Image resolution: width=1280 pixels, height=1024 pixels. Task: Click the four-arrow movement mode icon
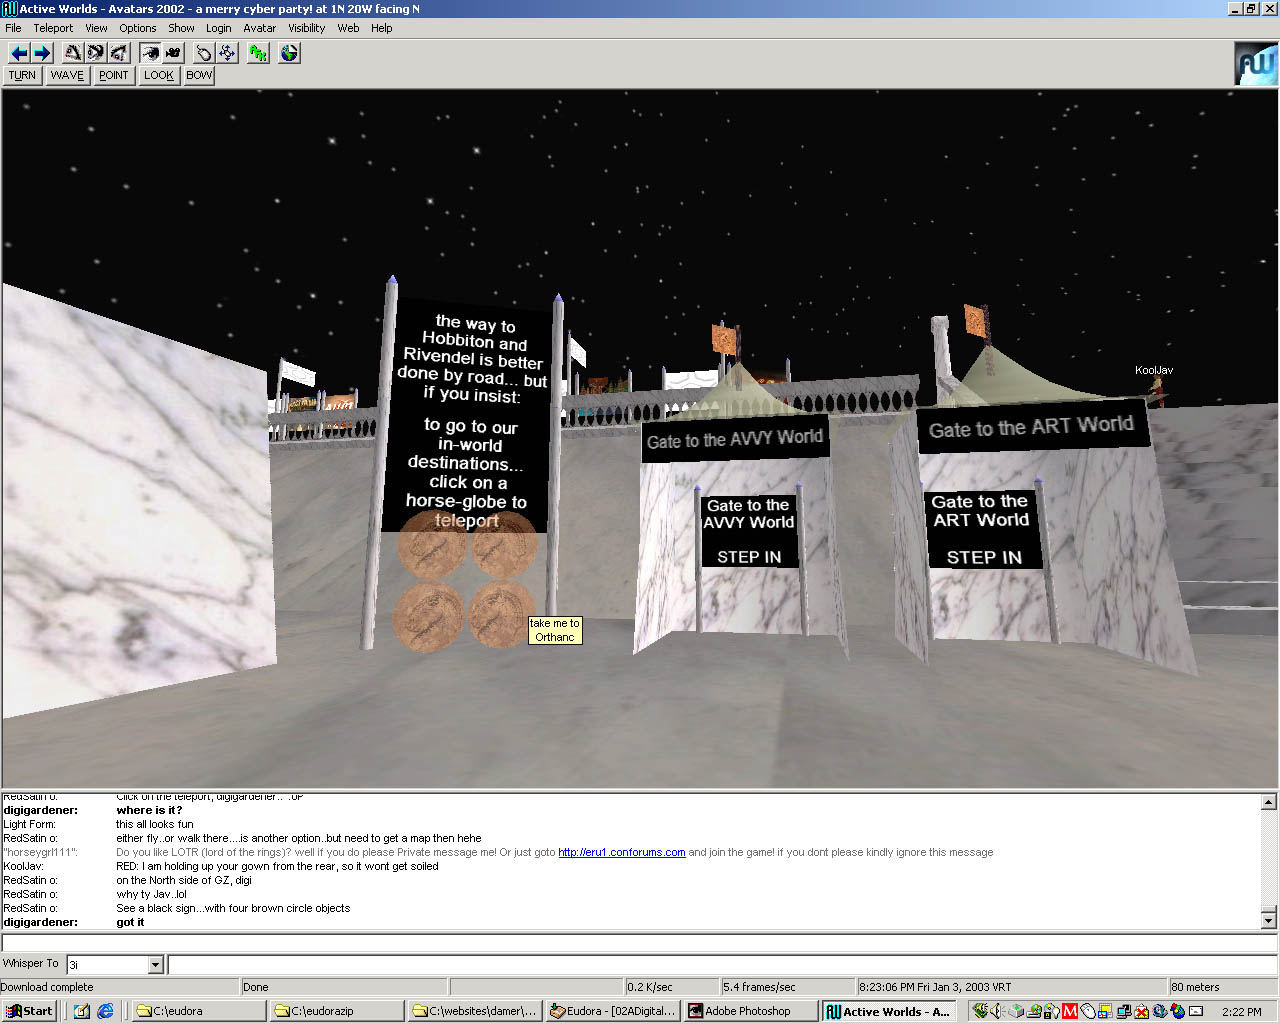point(227,53)
